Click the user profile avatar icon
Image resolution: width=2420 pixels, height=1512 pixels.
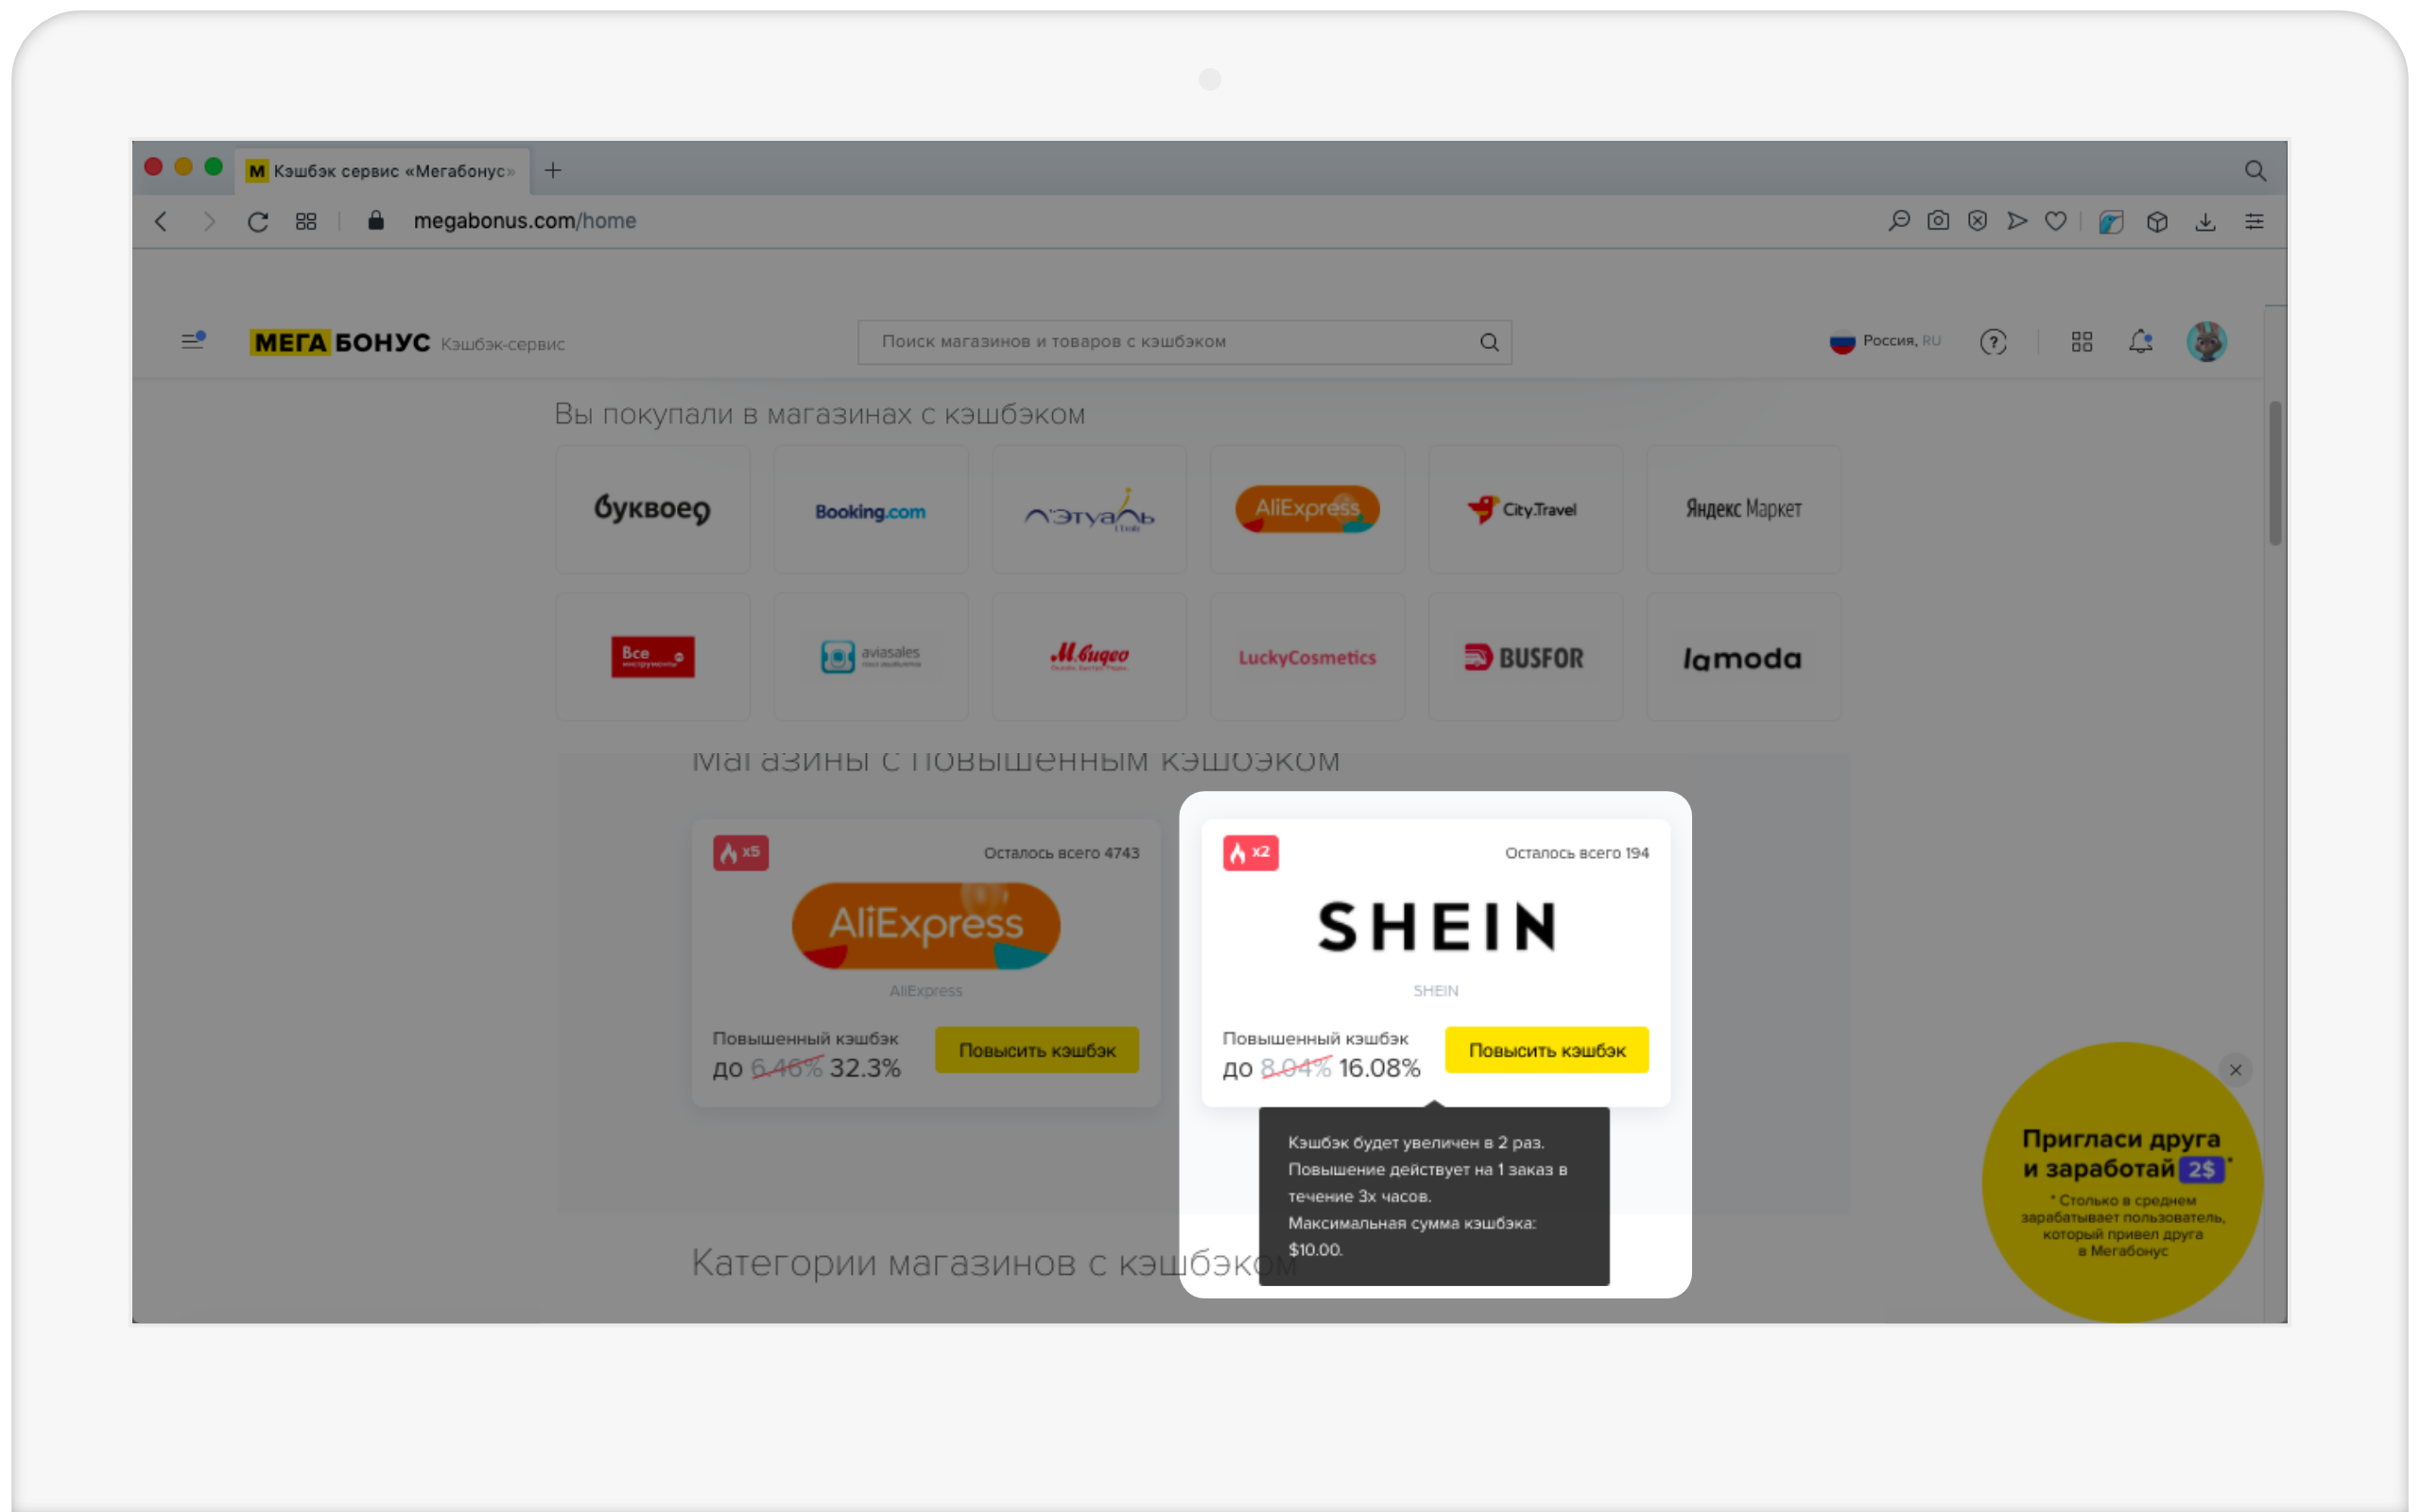click(2205, 341)
